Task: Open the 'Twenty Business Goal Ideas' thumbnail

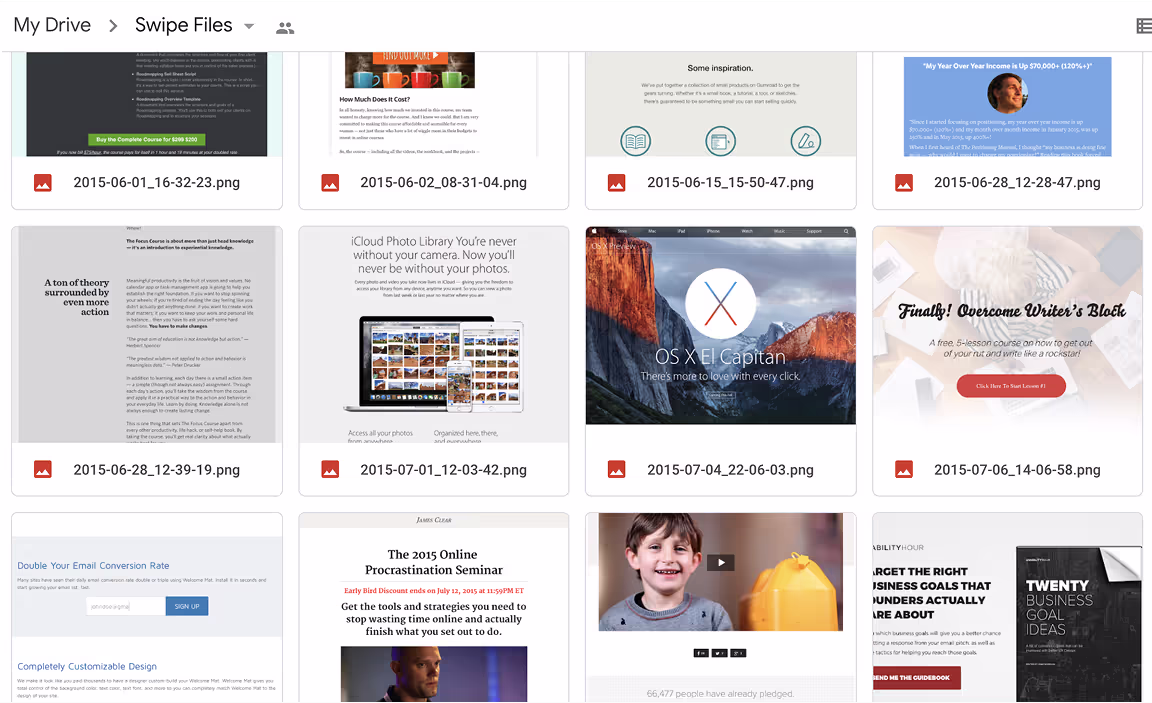Action: 1007,608
